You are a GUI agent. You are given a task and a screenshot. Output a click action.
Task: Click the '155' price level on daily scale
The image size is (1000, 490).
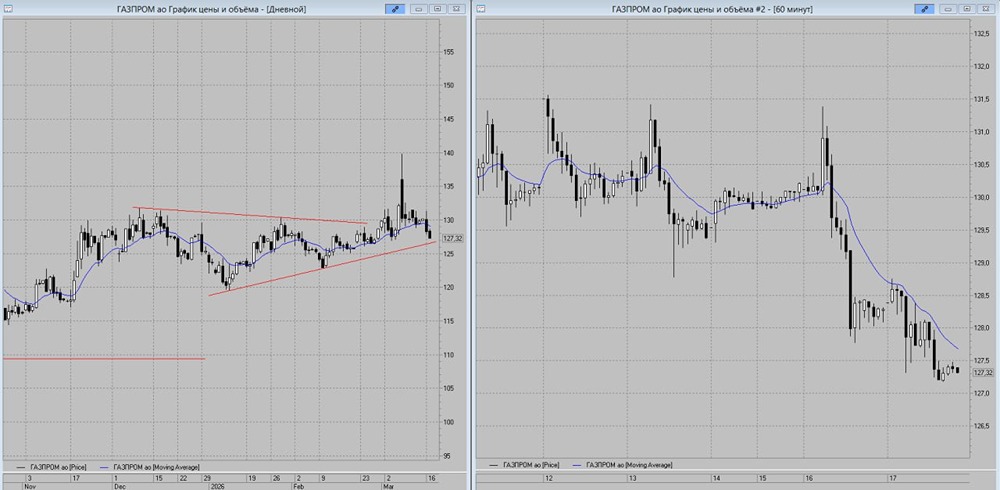(448, 52)
